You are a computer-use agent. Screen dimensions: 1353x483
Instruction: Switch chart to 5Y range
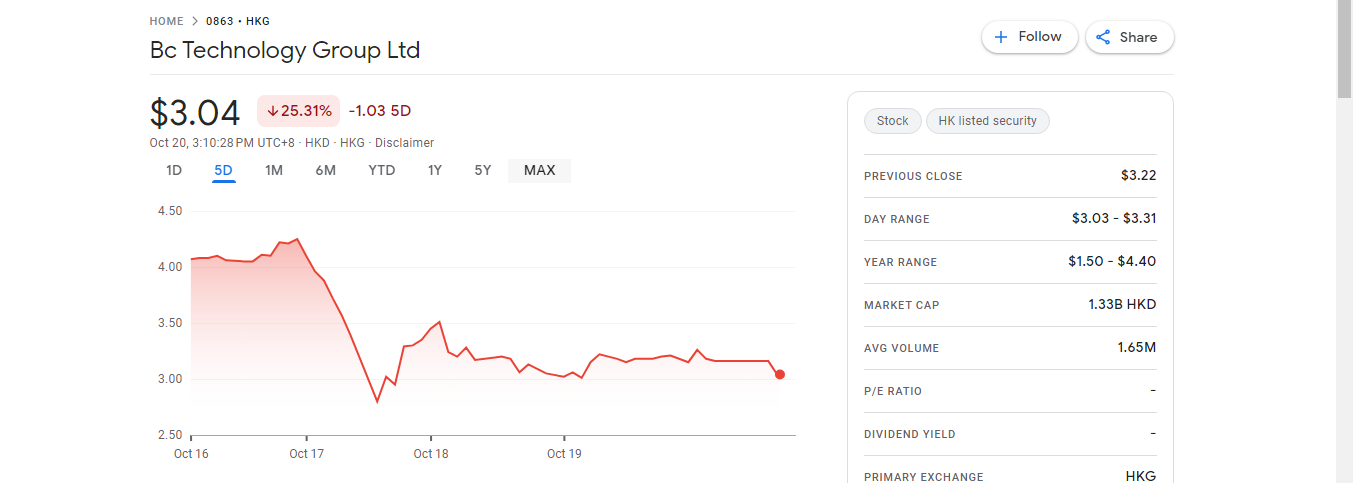click(483, 171)
